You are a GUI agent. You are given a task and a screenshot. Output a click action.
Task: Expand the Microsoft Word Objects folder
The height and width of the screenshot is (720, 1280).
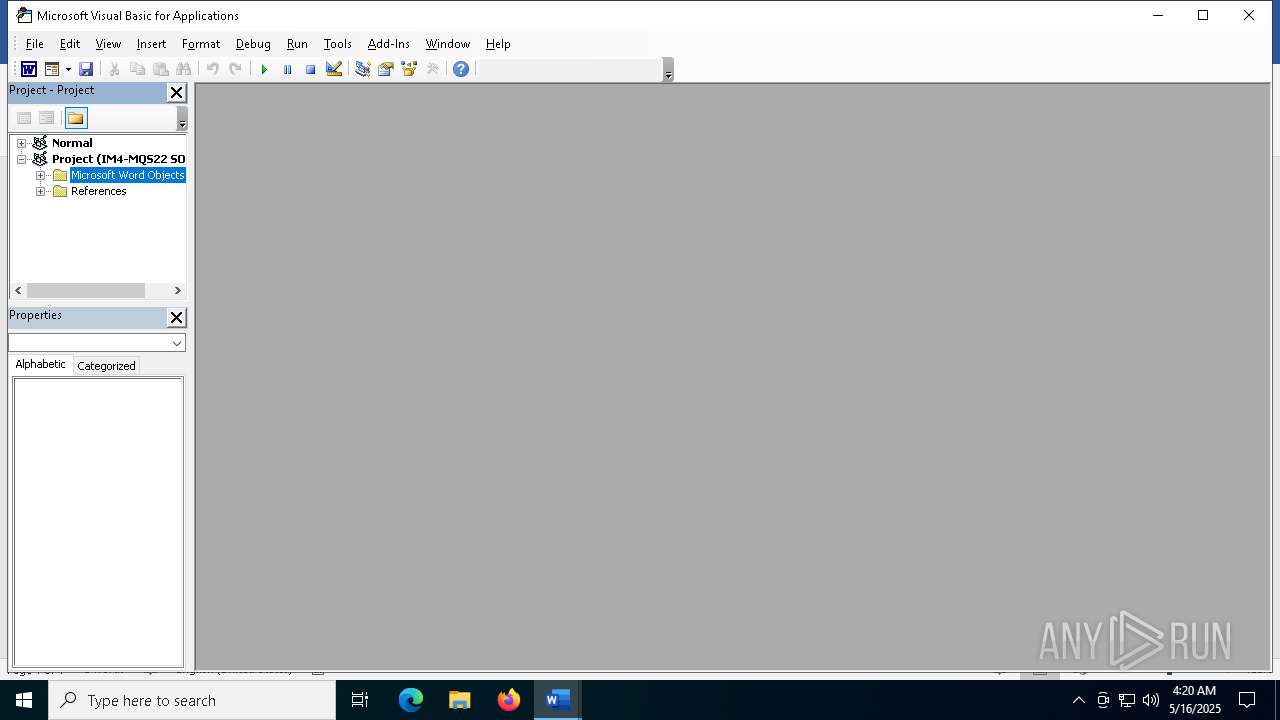[x=40, y=175]
